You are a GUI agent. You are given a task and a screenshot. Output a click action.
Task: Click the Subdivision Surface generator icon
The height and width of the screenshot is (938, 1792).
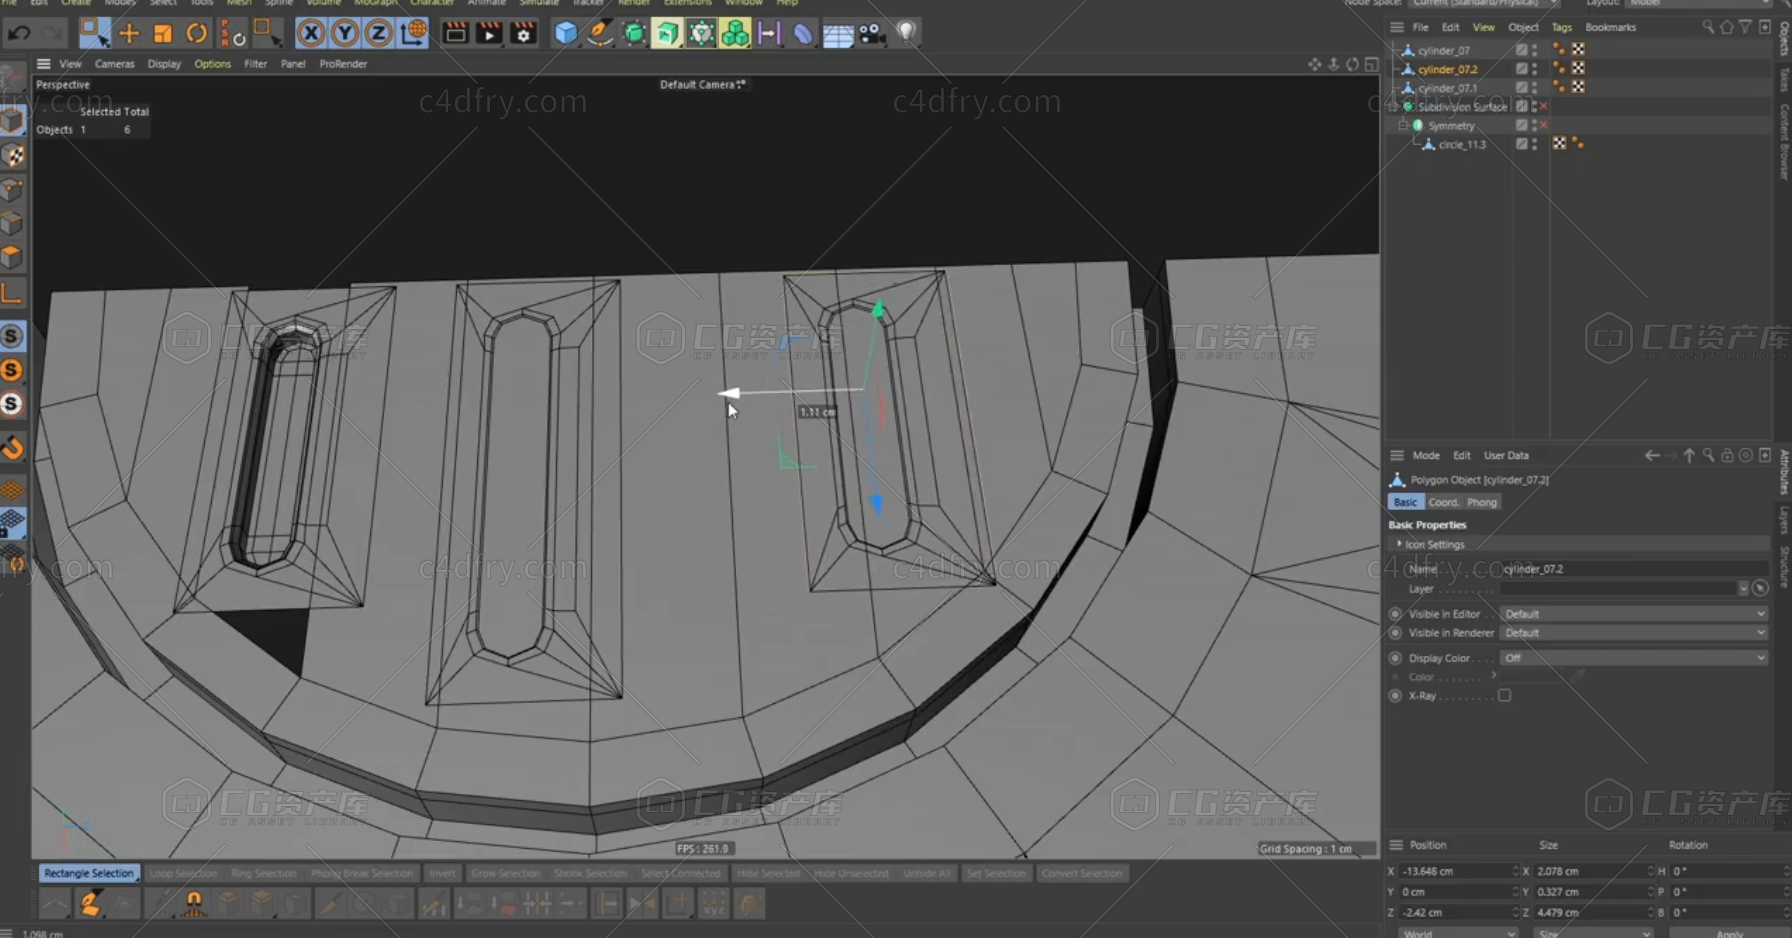[634, 34]
